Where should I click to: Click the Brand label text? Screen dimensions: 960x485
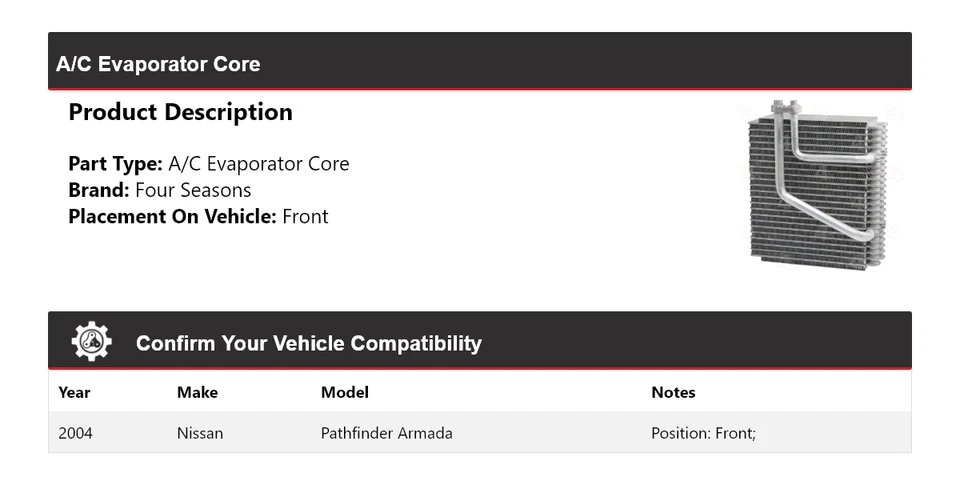(98, 190)
